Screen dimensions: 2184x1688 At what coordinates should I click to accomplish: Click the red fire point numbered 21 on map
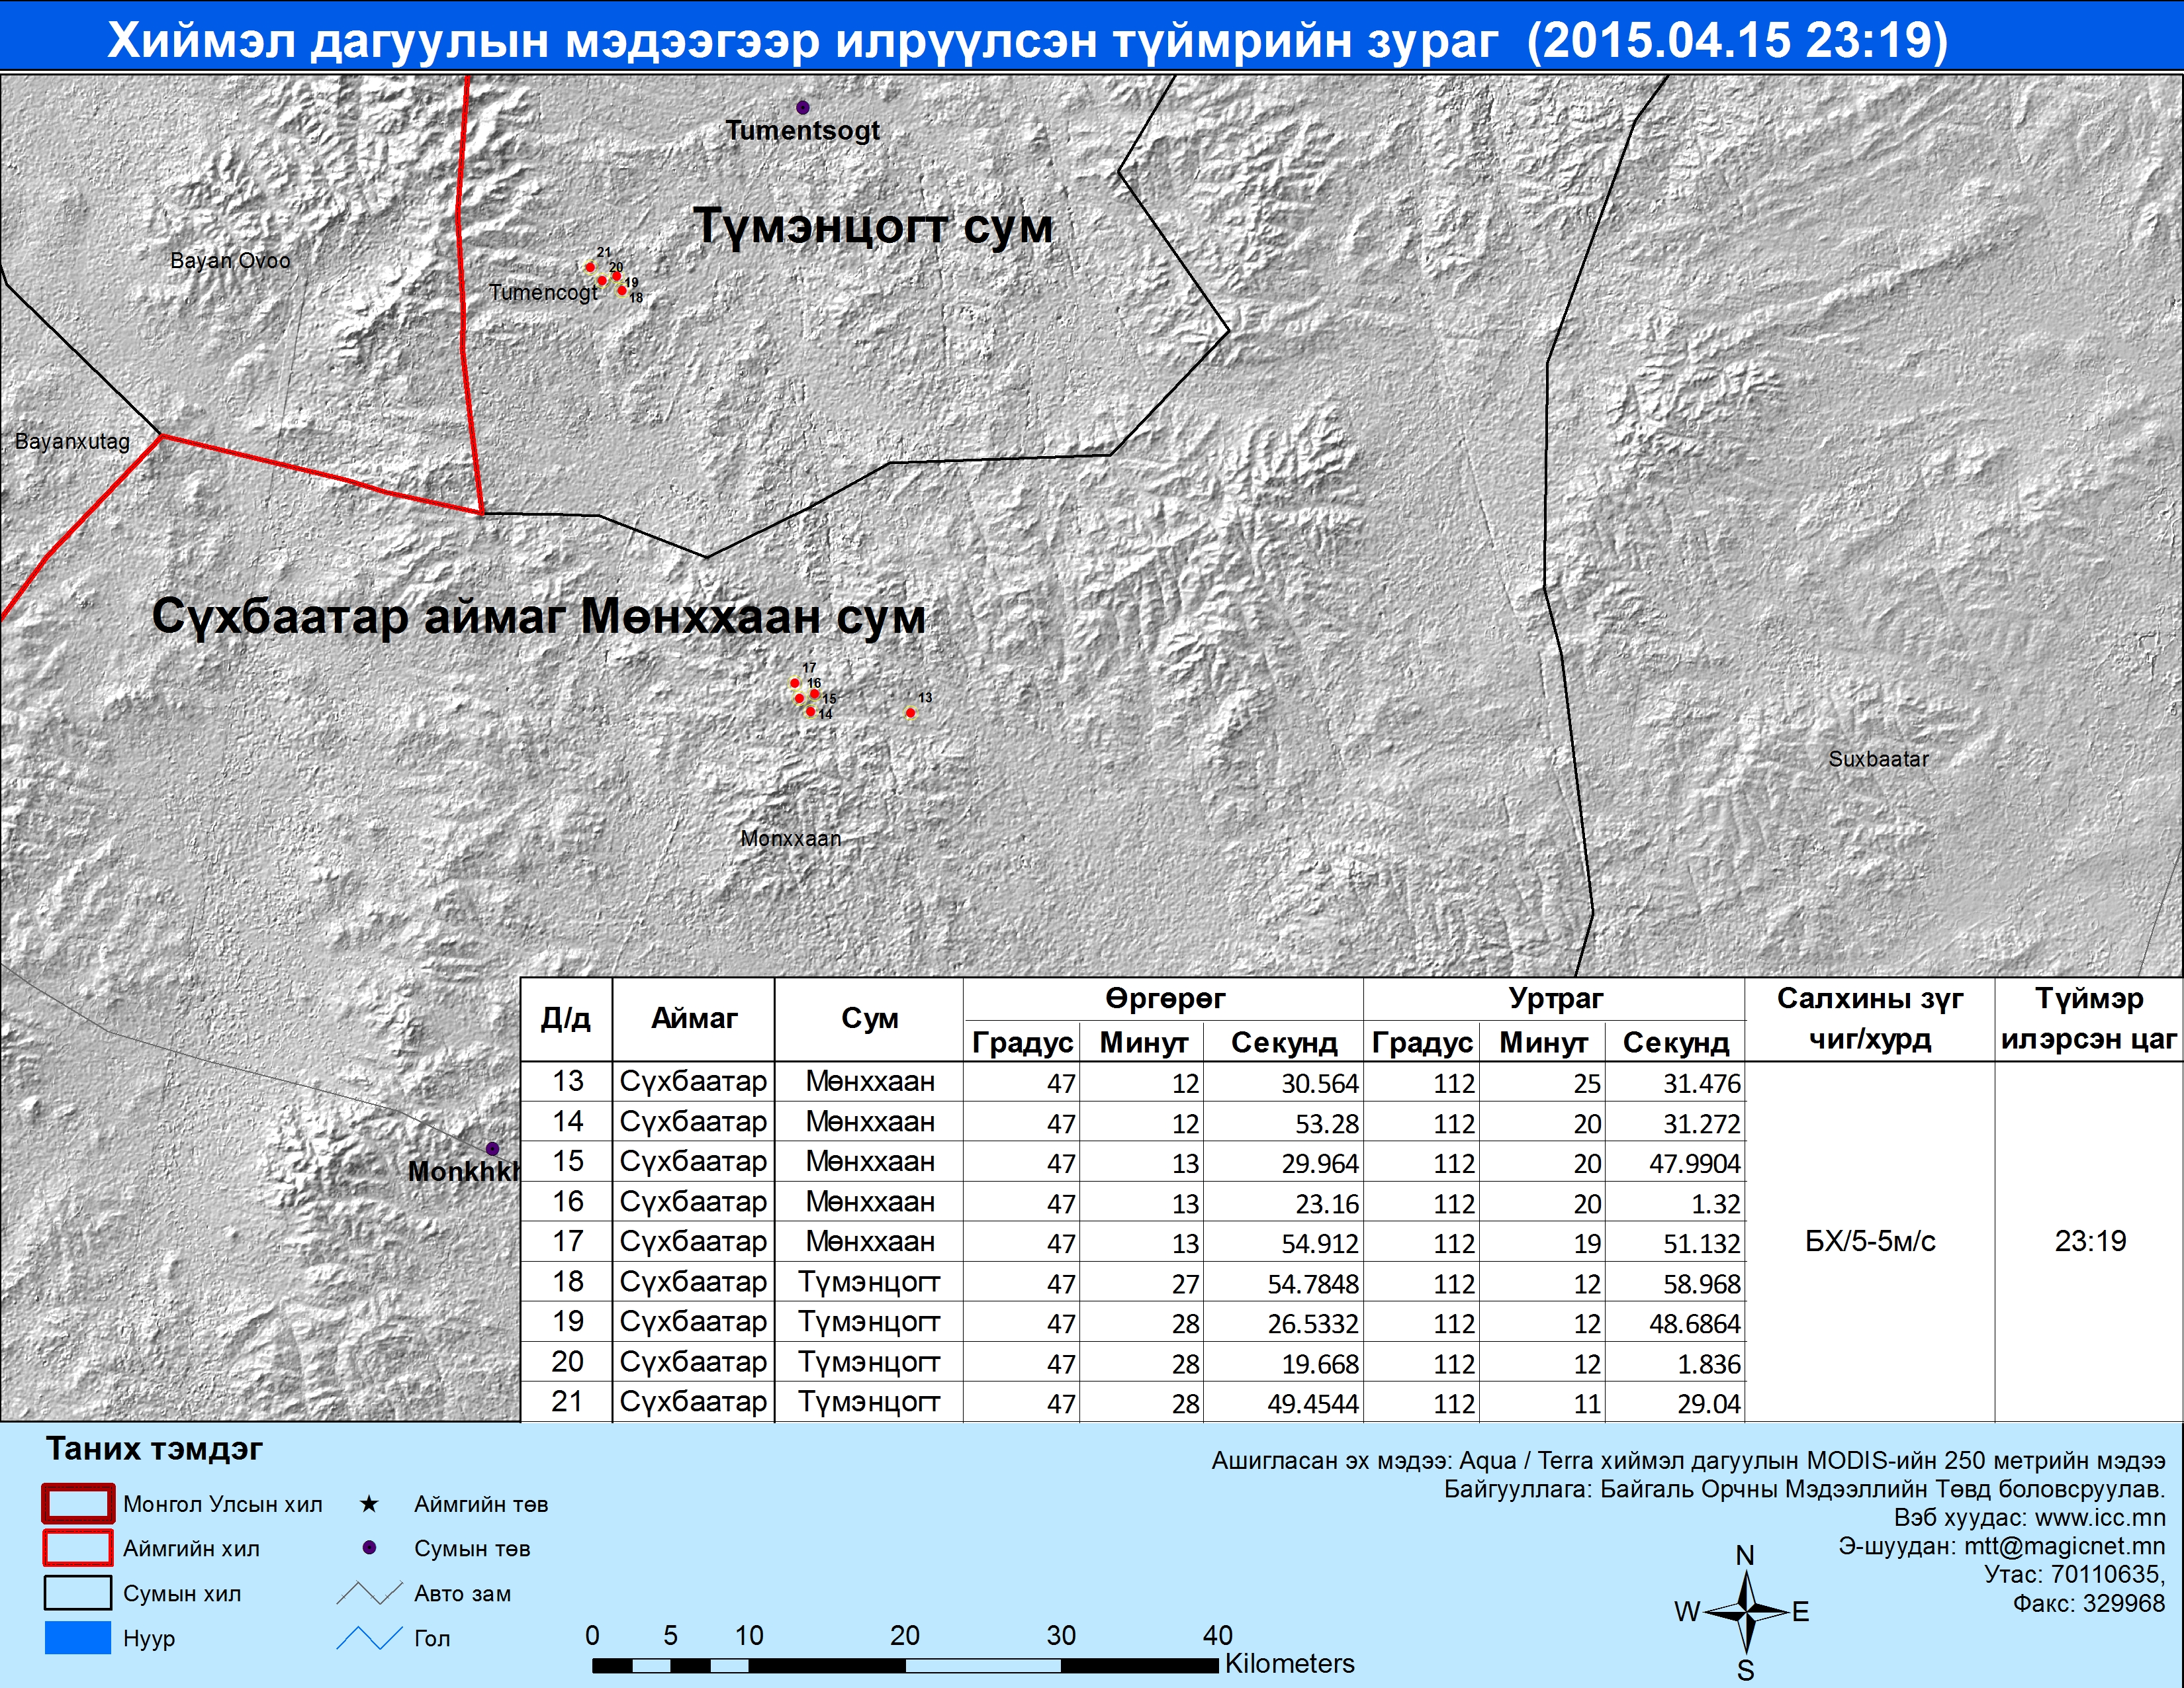(590, 267)
